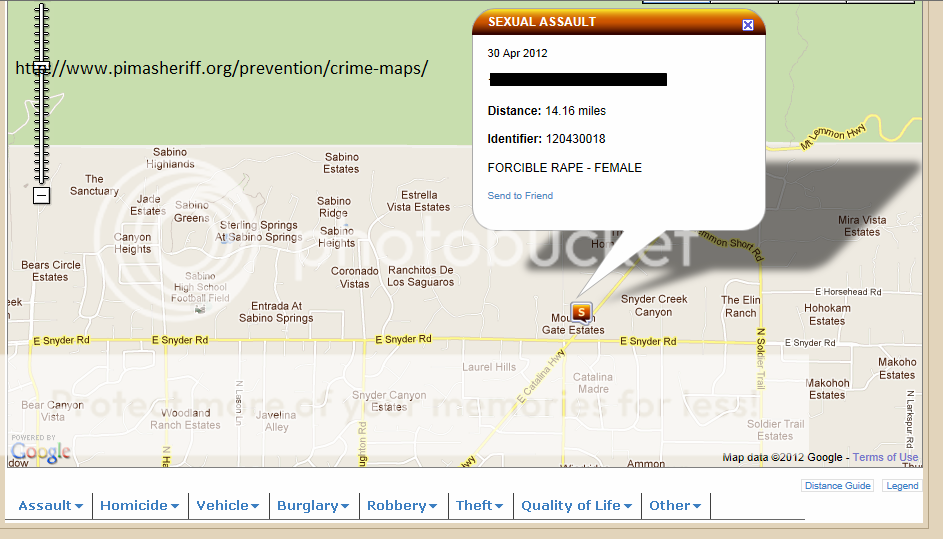Image resolution: width=943 pixels, height=539 pixels.
Task: Open the Terms of Use link
Action: point(885,457)
